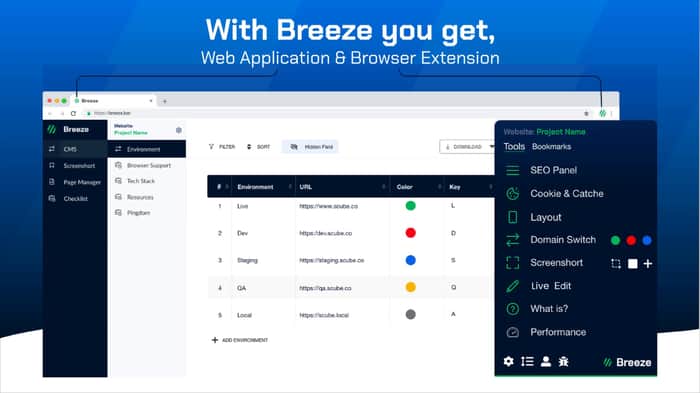Screen dimensions: 700x393
Task: Open Screenshort in left sidebar
Action: [x=75, y=166]
